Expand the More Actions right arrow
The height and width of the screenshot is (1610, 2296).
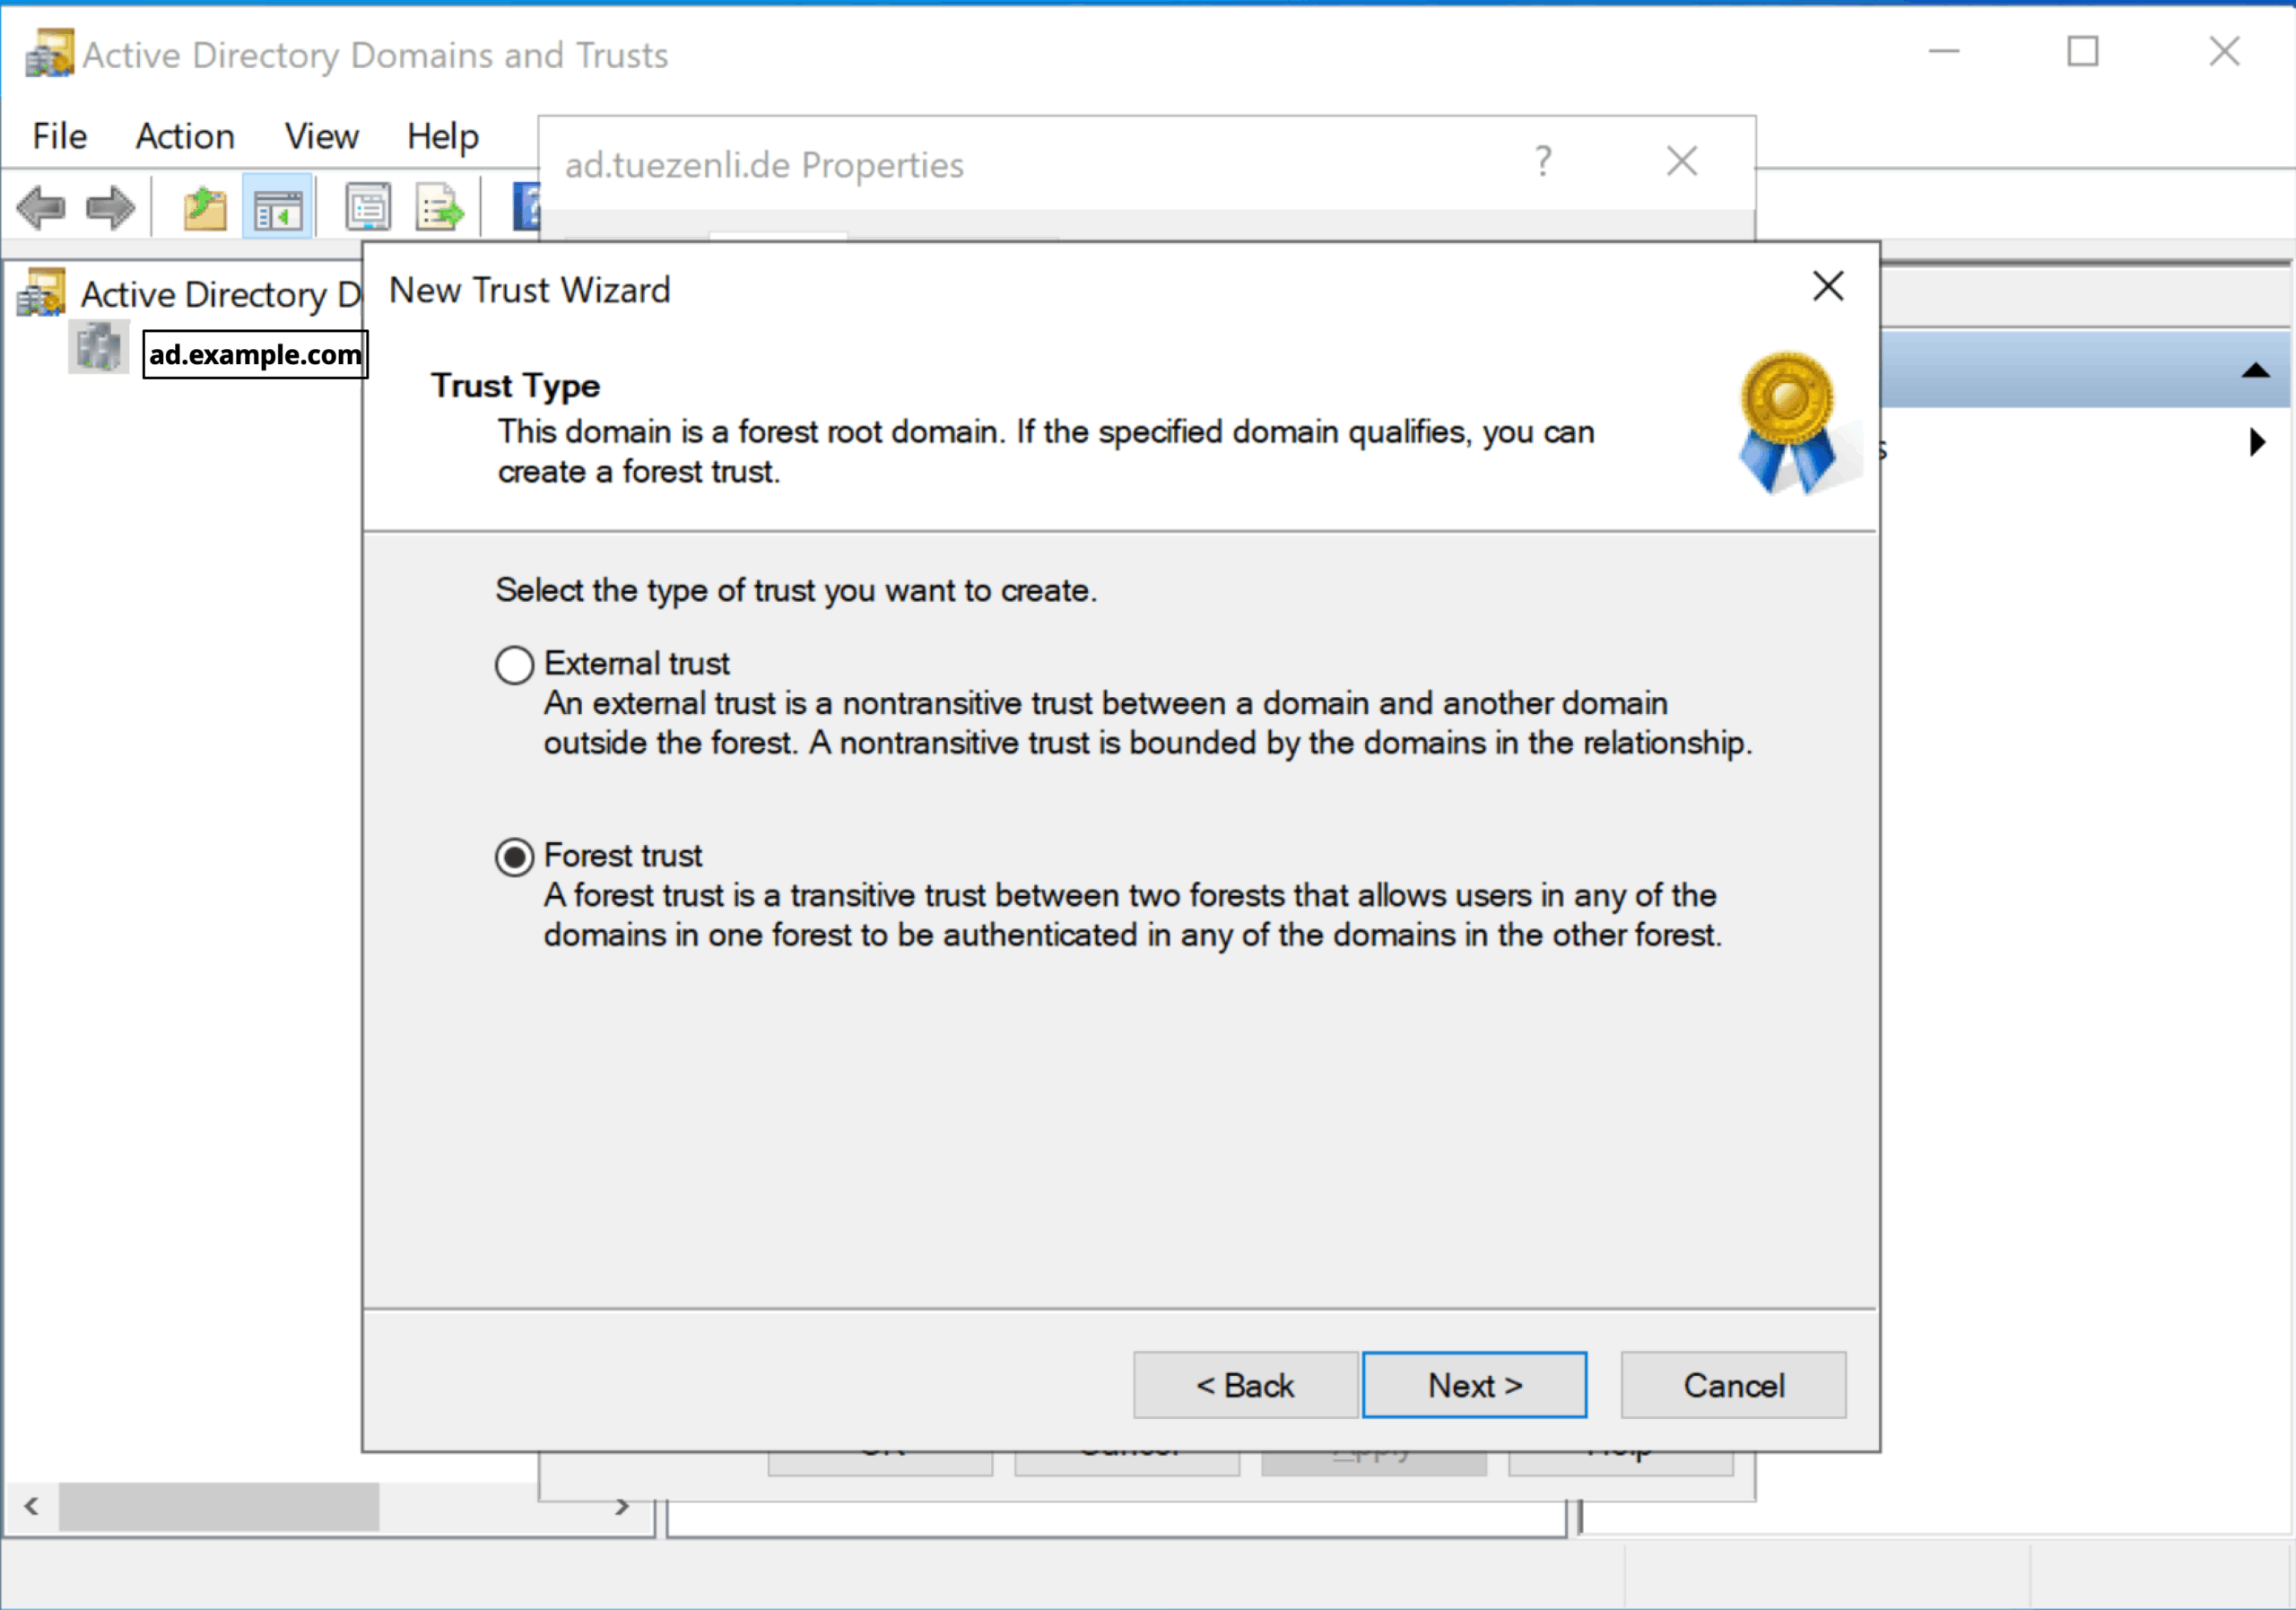pyautogui.click(x=2257, y=442)
